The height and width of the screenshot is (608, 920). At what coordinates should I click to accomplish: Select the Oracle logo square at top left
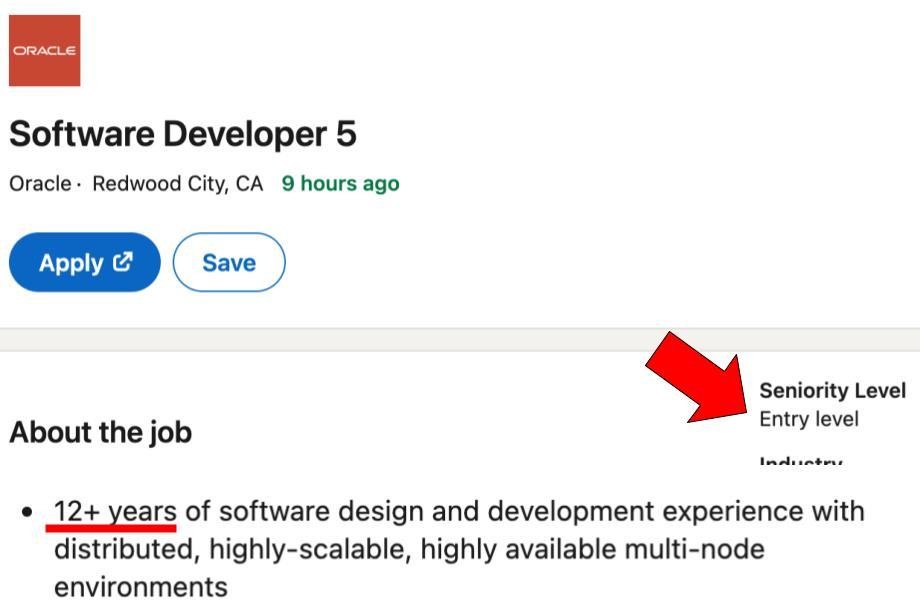tap(45, 50)
